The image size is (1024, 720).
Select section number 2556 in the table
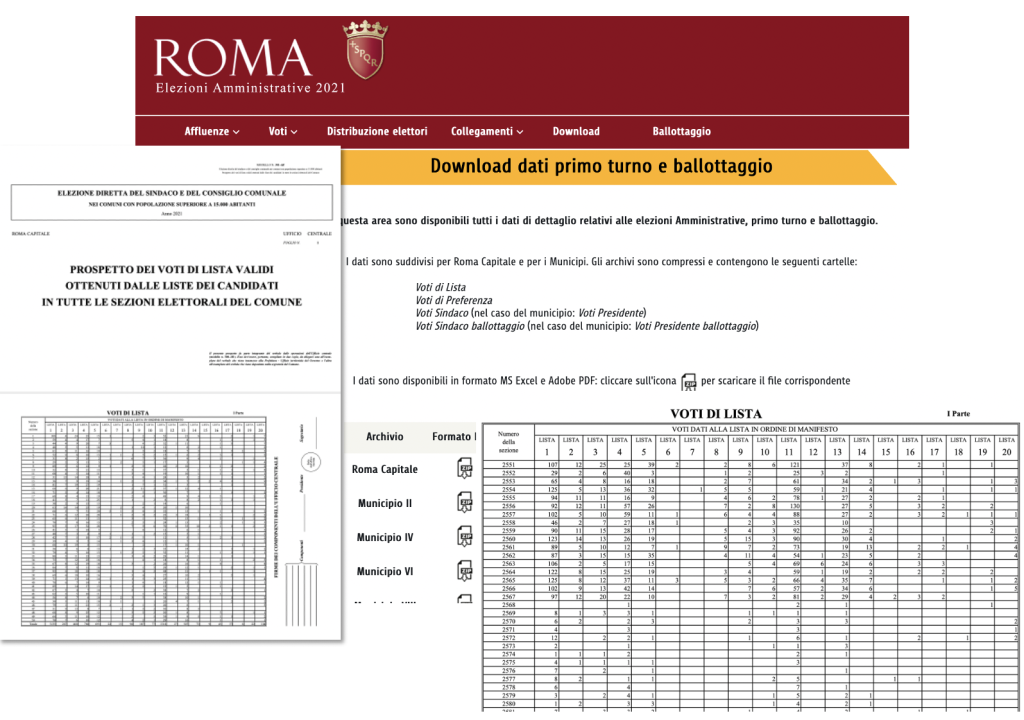tap(508, 506)
